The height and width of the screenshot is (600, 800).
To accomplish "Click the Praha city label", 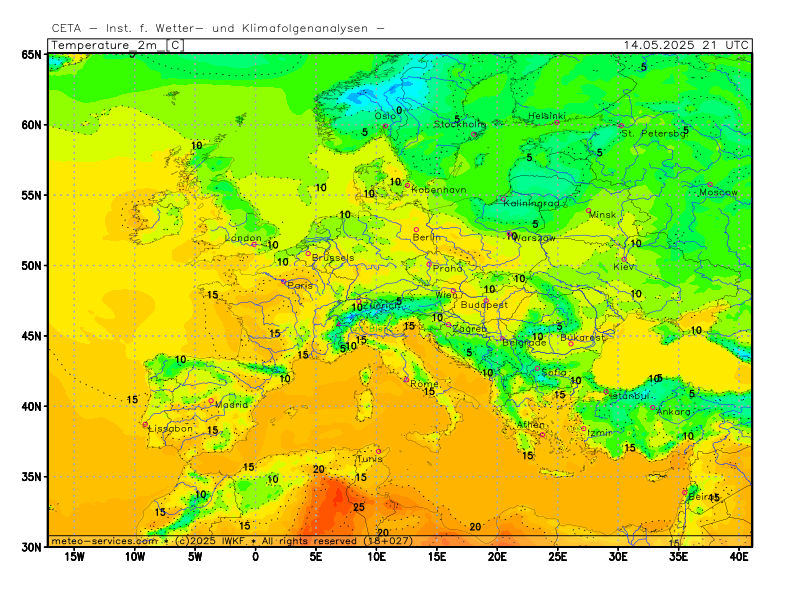I will point(447,268).
